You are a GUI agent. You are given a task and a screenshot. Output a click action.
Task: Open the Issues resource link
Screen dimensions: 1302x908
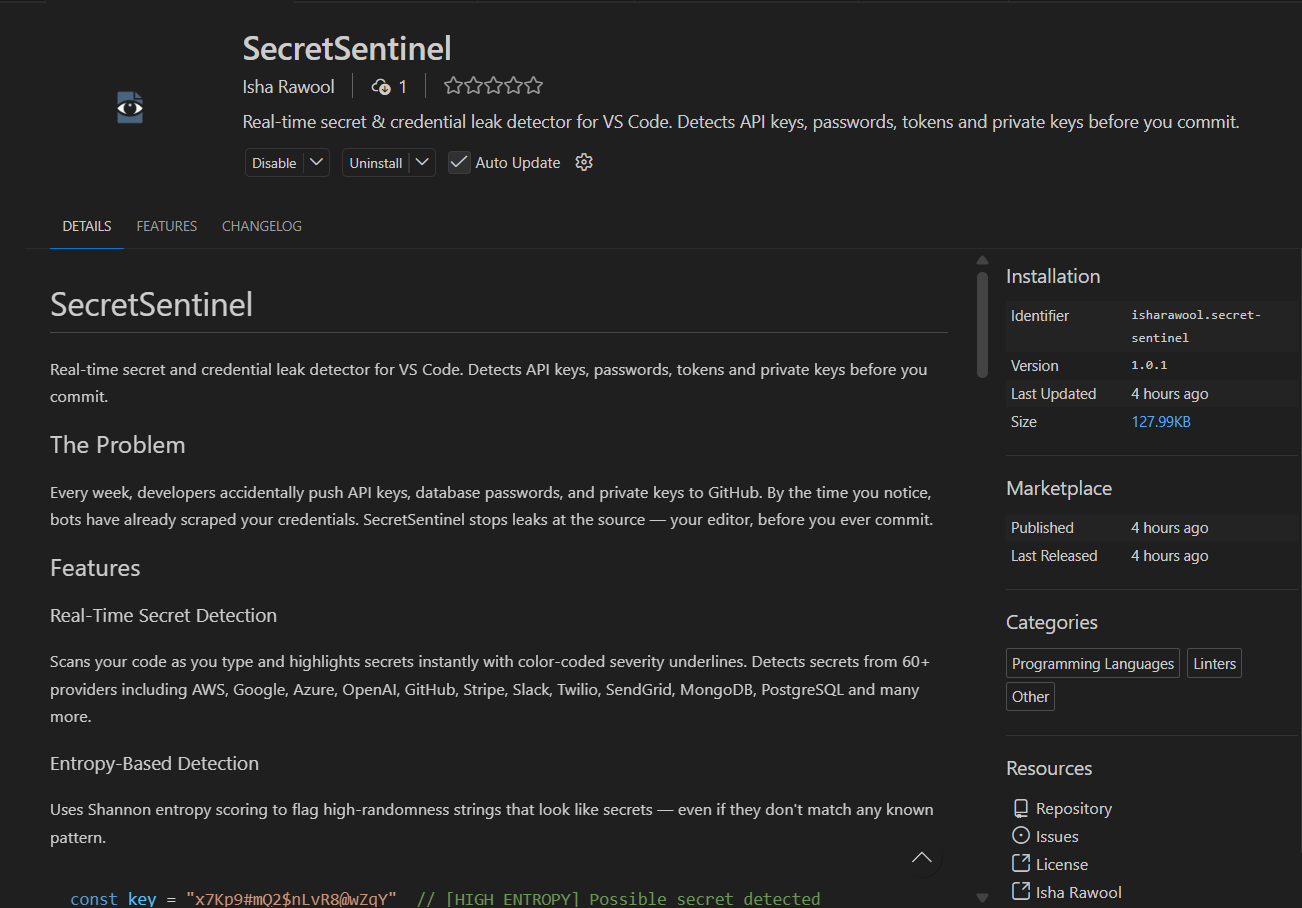tap(1057, 836)
